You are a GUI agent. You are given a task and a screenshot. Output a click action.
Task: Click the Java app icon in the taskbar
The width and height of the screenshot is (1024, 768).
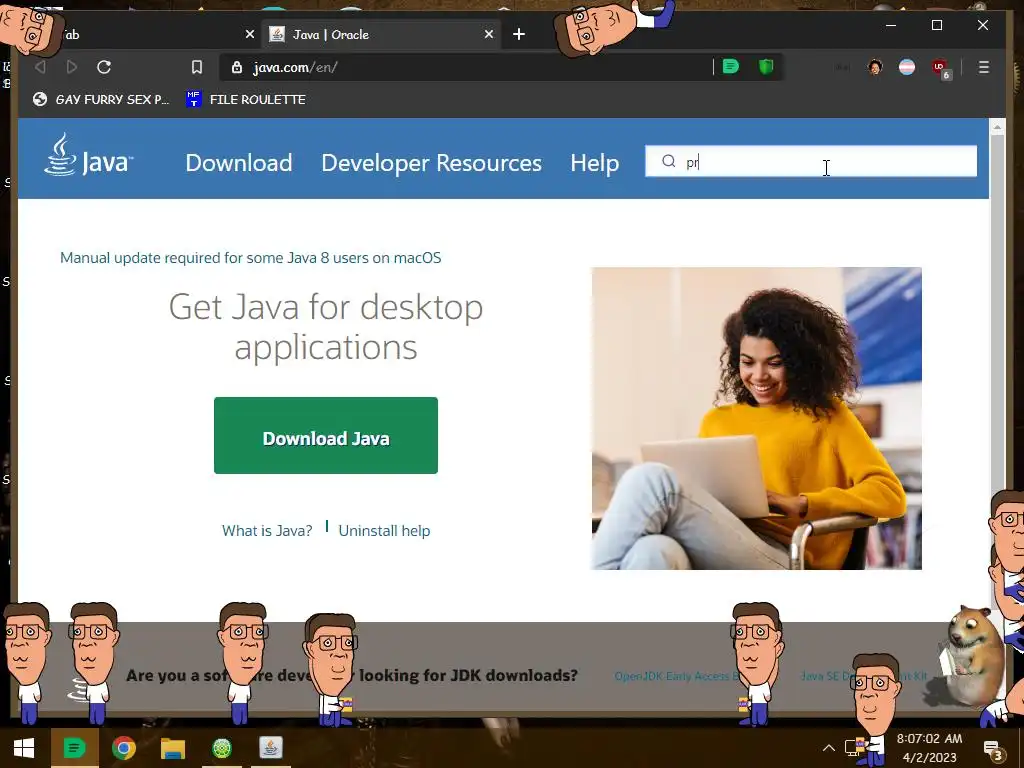click(271, 748)
